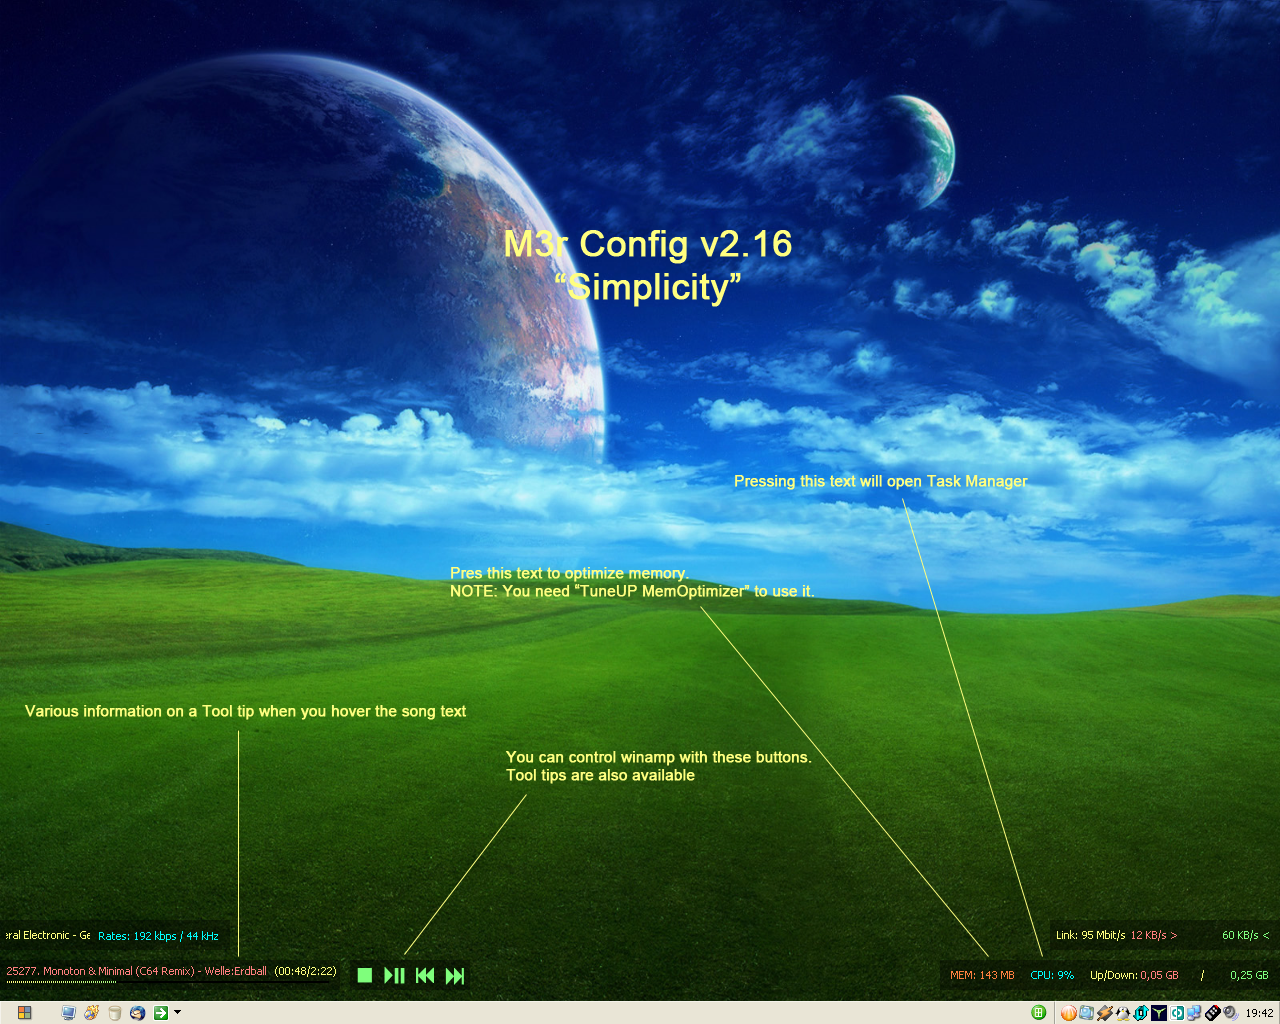Viewport: 1280px width, 1024px height.
Task: Click the green Y on black tray icon
Action: (1159, 1013)
